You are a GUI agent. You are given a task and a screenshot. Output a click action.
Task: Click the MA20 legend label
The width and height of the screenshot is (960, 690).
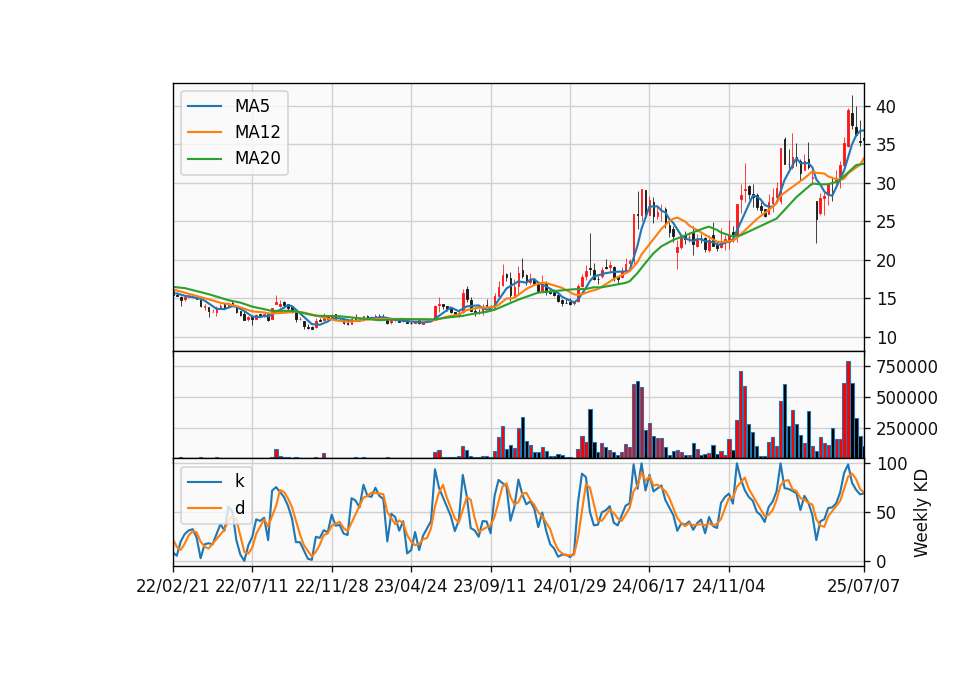(x=257, y=158)
